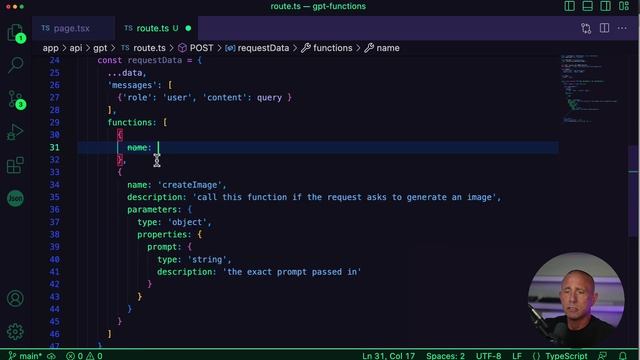Open the Extensions view
Image resolution: width=640 pixels, height=360 pixels.
15,165
